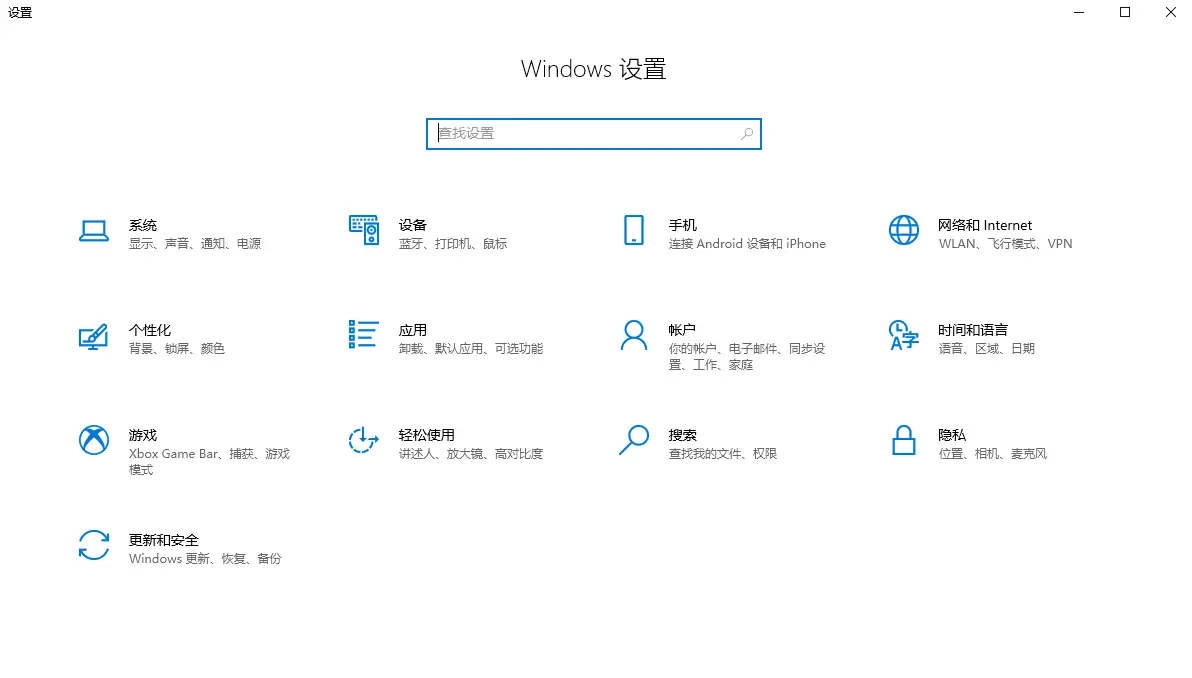Open the 设备 settings title

tap(413, 225)
